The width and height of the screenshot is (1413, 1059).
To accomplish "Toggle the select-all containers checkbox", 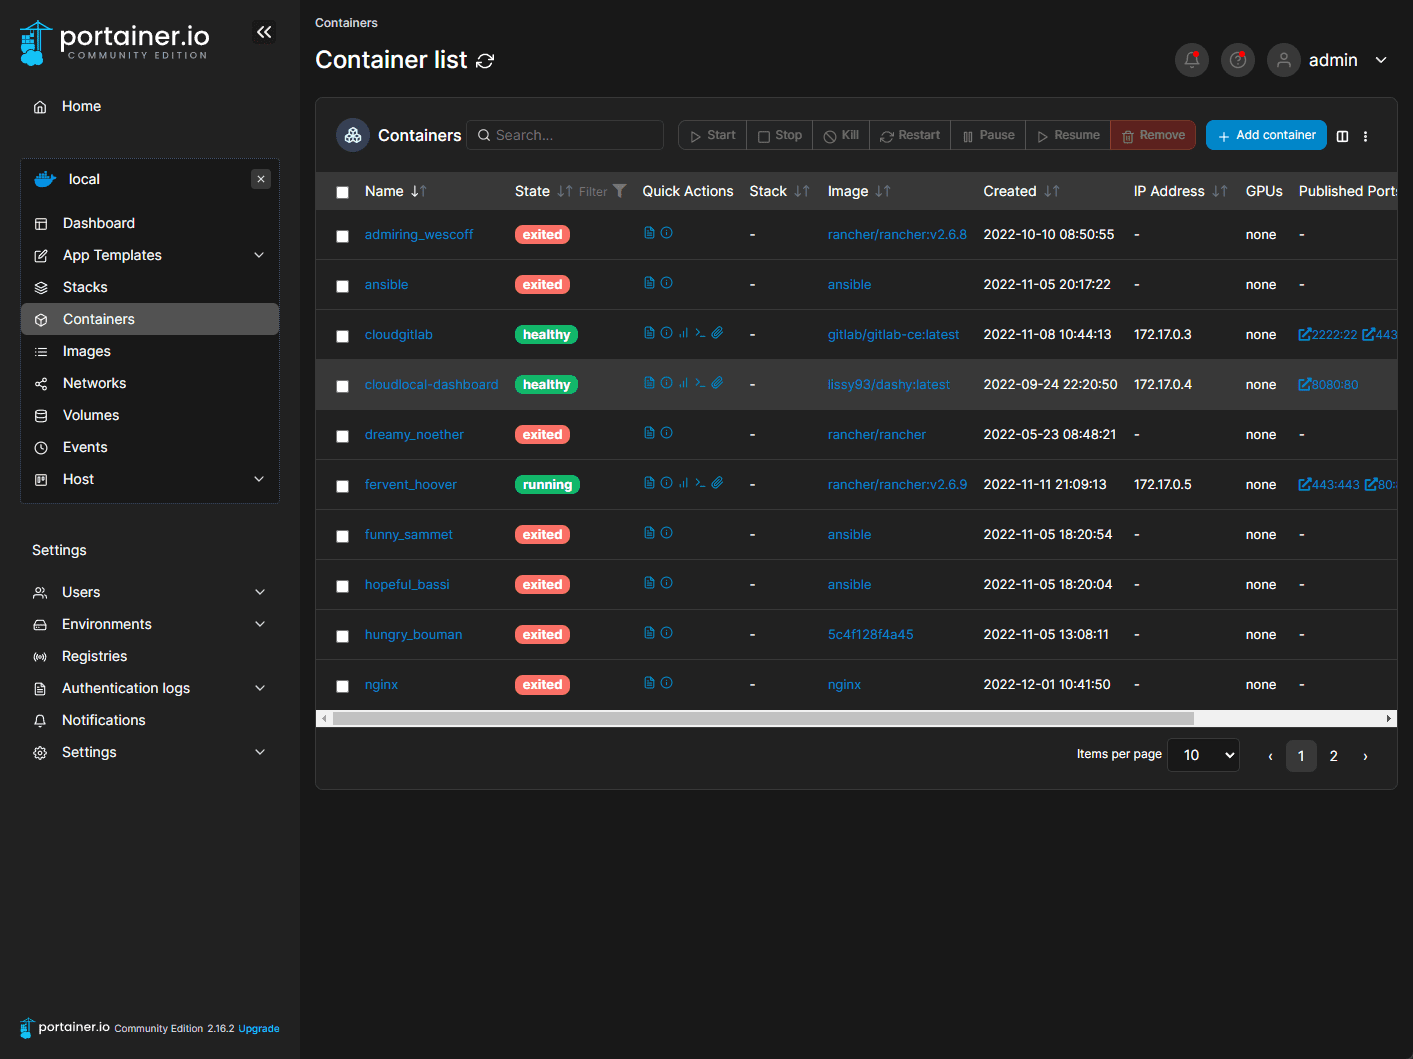I will (342, 192).
